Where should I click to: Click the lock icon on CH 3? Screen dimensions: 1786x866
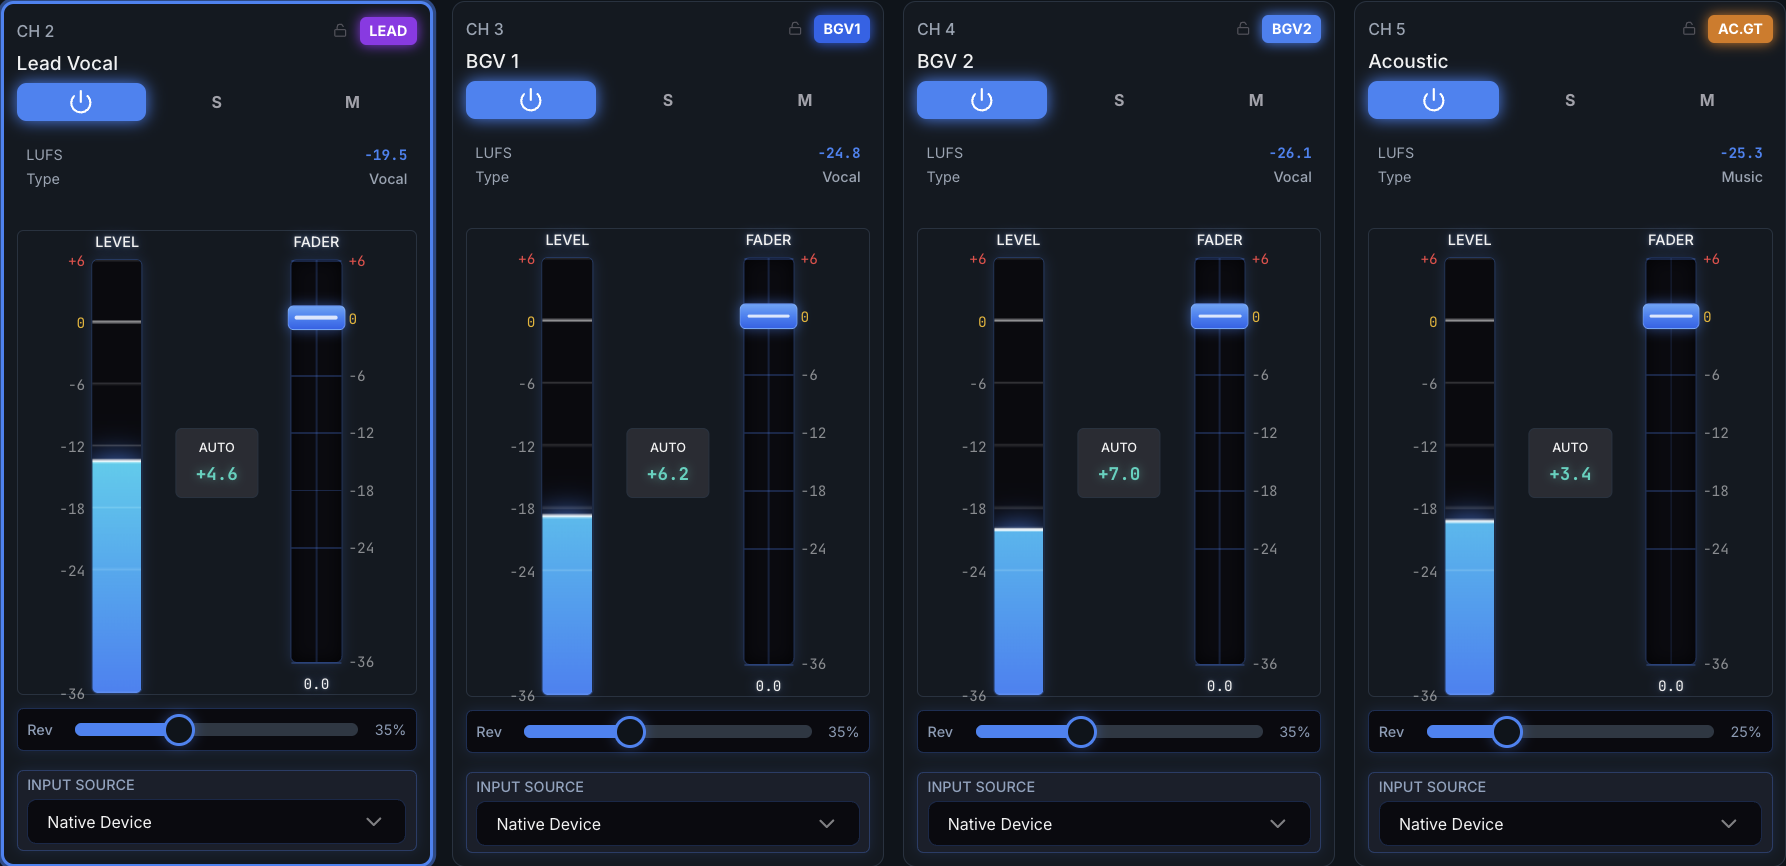795,29
